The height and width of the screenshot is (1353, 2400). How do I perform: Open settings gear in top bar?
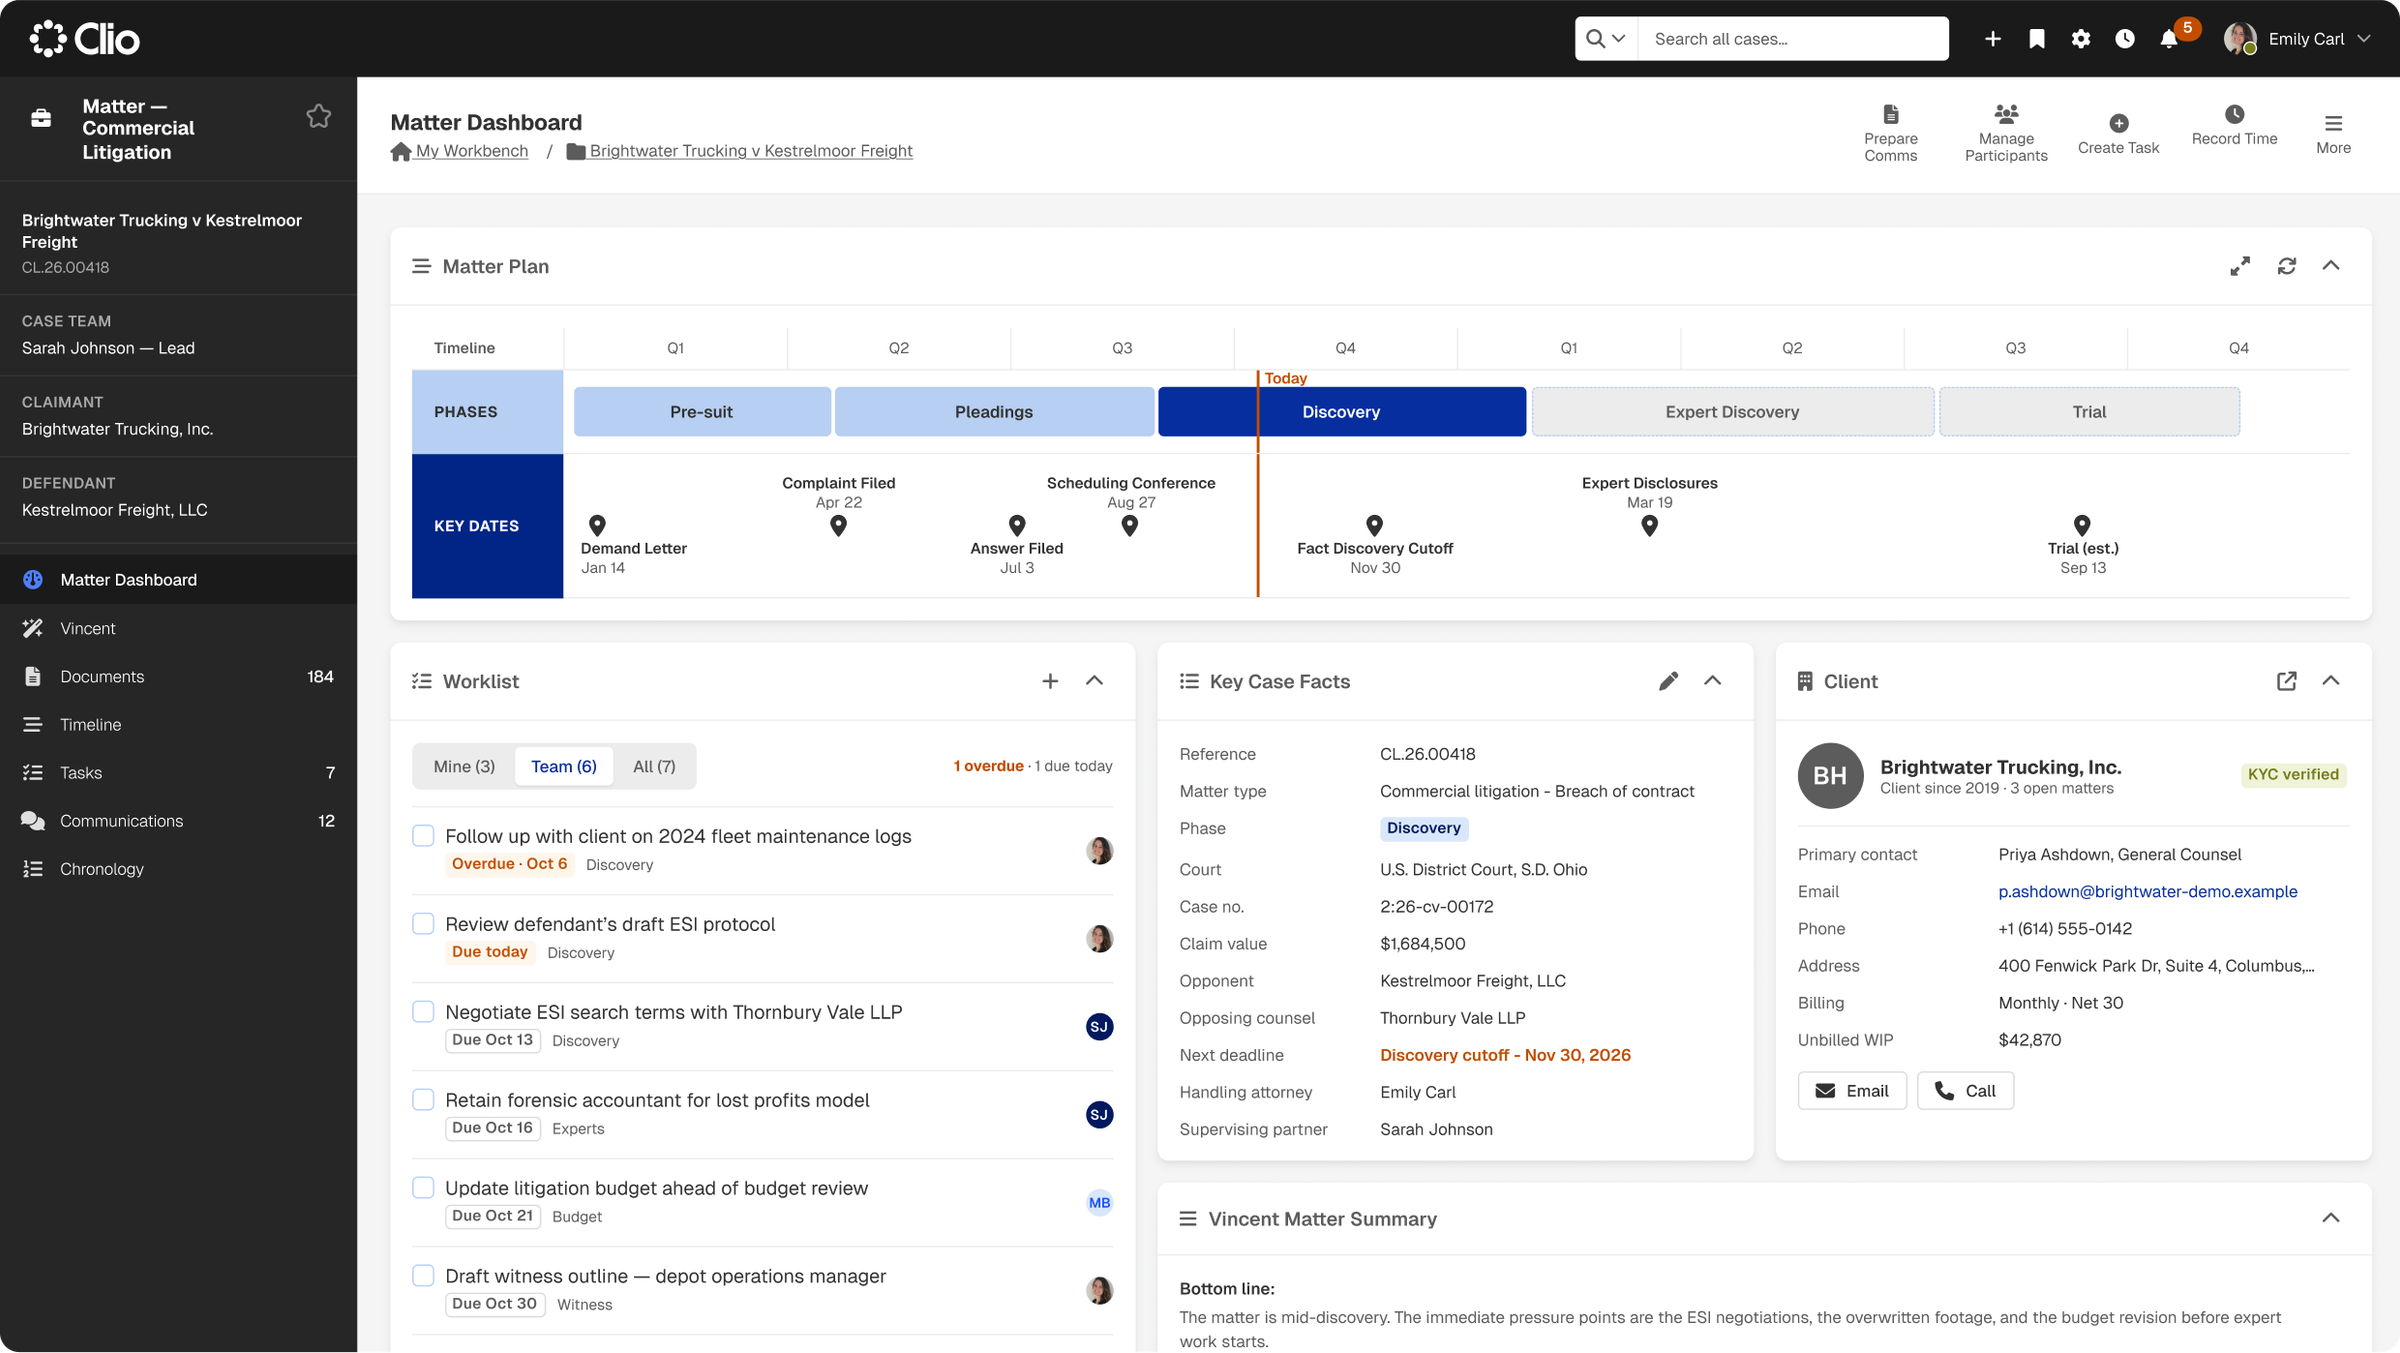pyautogui.click(x=2080, y=39)
